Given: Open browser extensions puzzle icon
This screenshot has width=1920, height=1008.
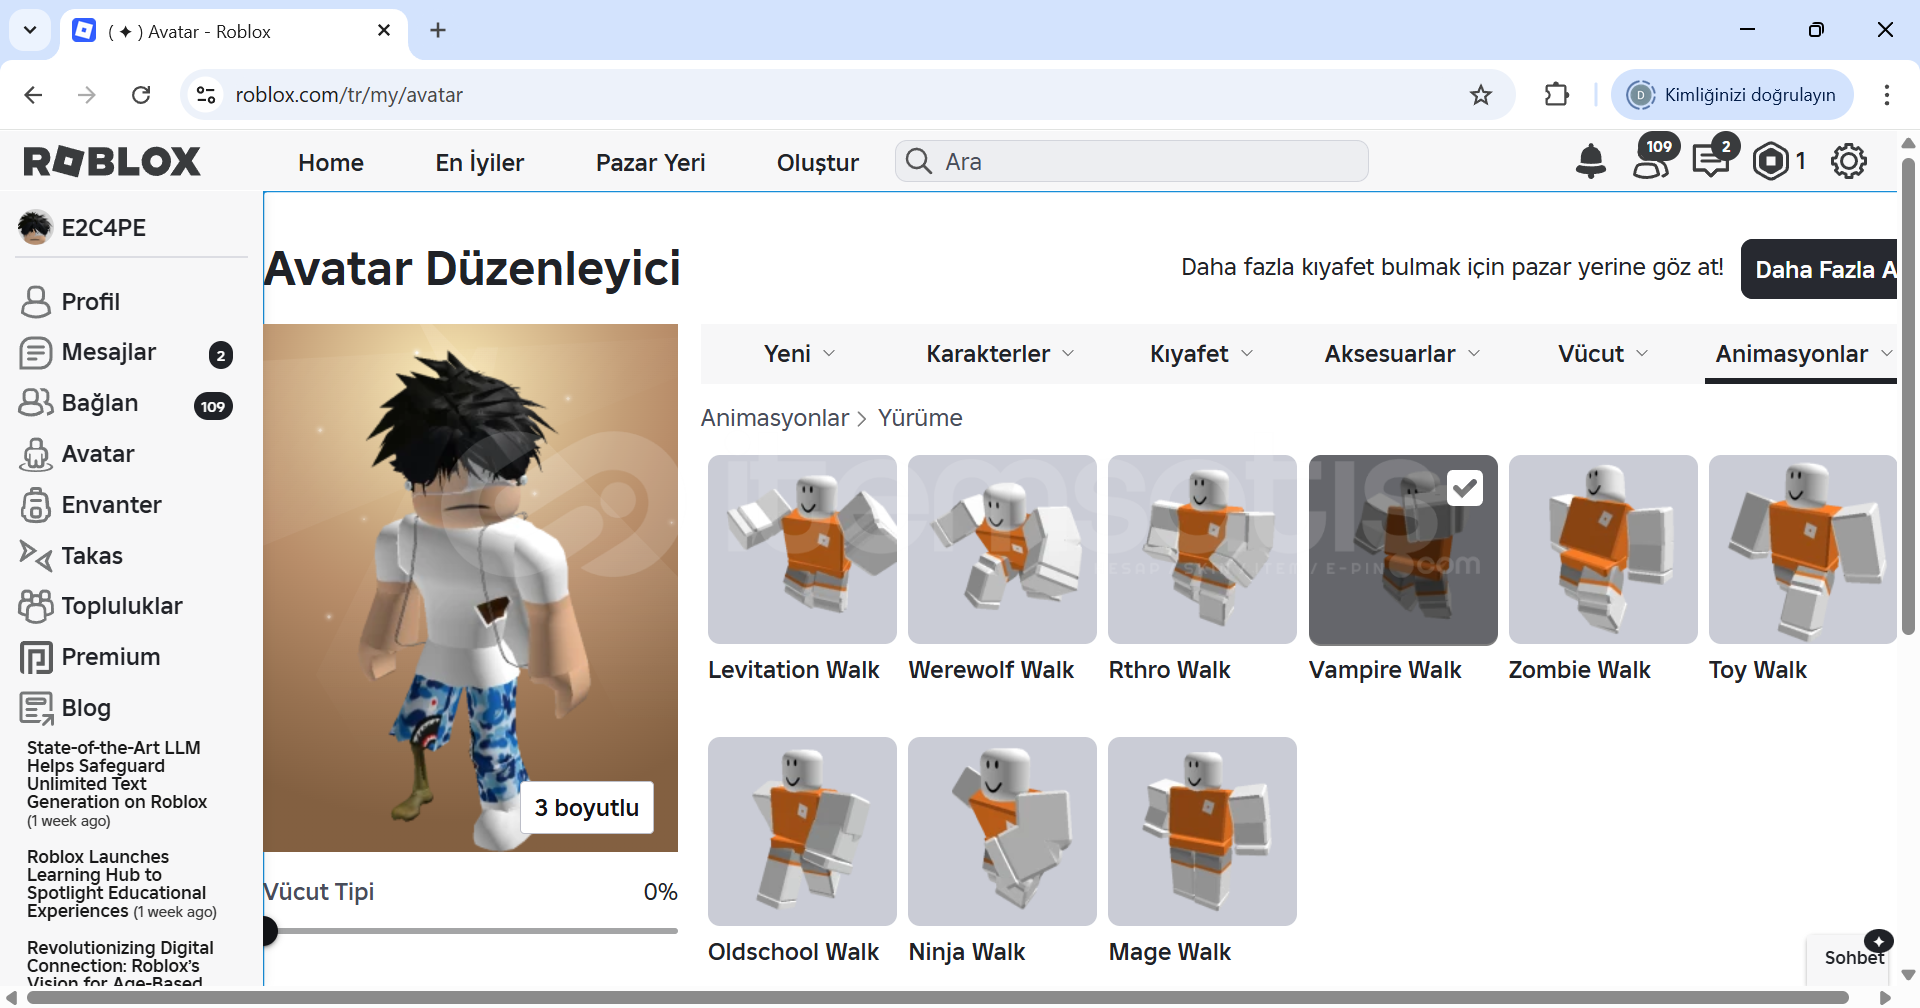Looking at the screenshot, I should pyautogui.click(x=1557, y=95).
